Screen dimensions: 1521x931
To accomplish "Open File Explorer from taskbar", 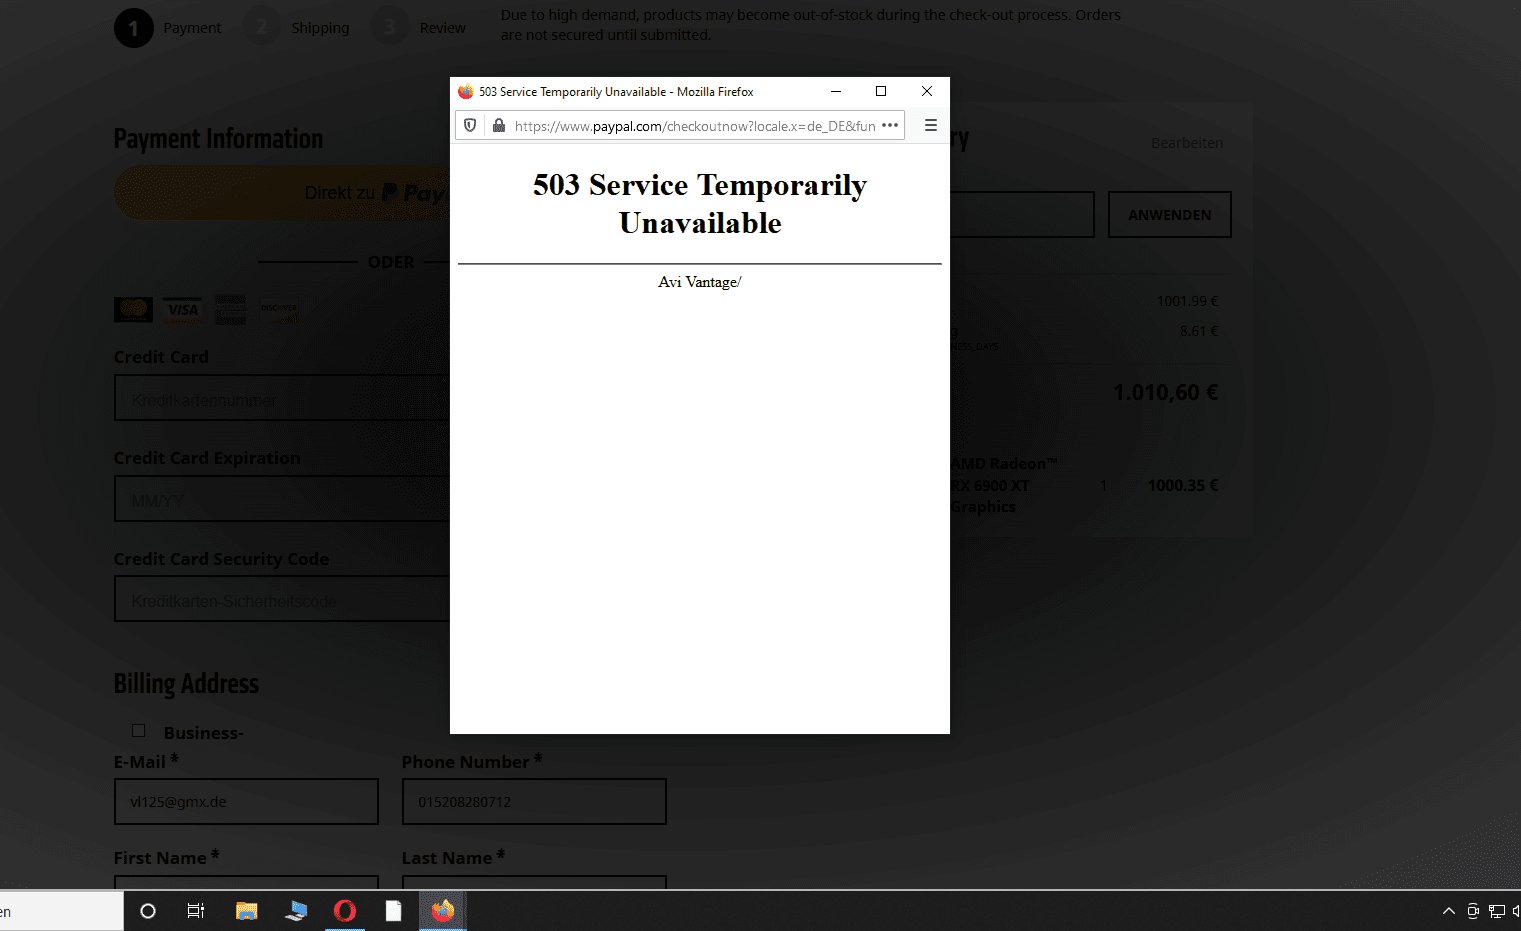I will click(246, 911).
